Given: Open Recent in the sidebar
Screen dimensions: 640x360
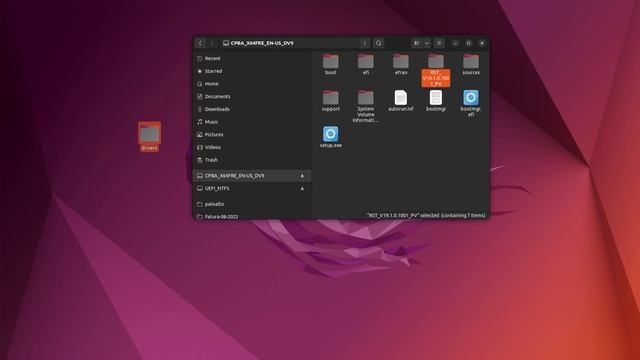Looking at the screenshot, I should coord(252,58).
